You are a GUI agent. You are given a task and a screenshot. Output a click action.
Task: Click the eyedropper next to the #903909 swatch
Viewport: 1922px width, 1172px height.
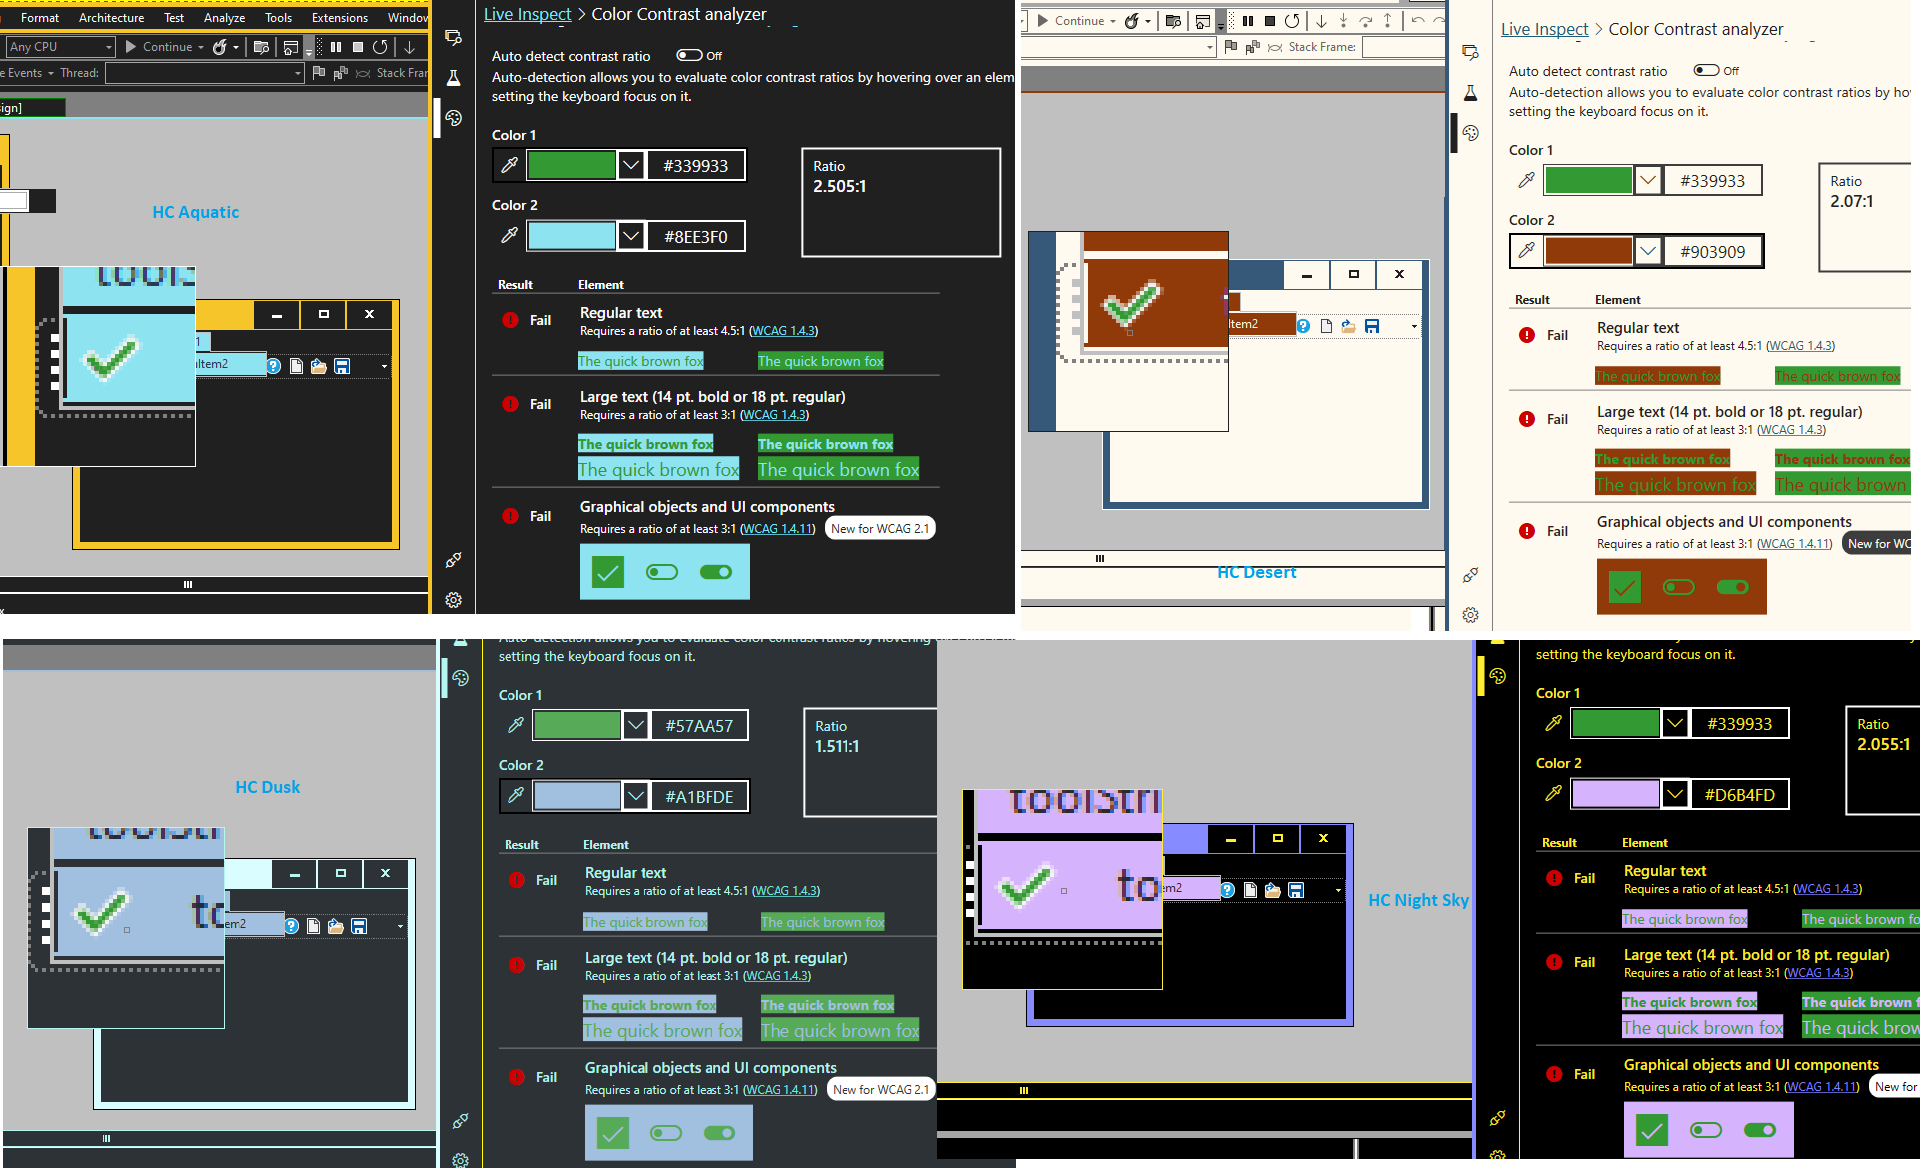(x=1526, y=251)
